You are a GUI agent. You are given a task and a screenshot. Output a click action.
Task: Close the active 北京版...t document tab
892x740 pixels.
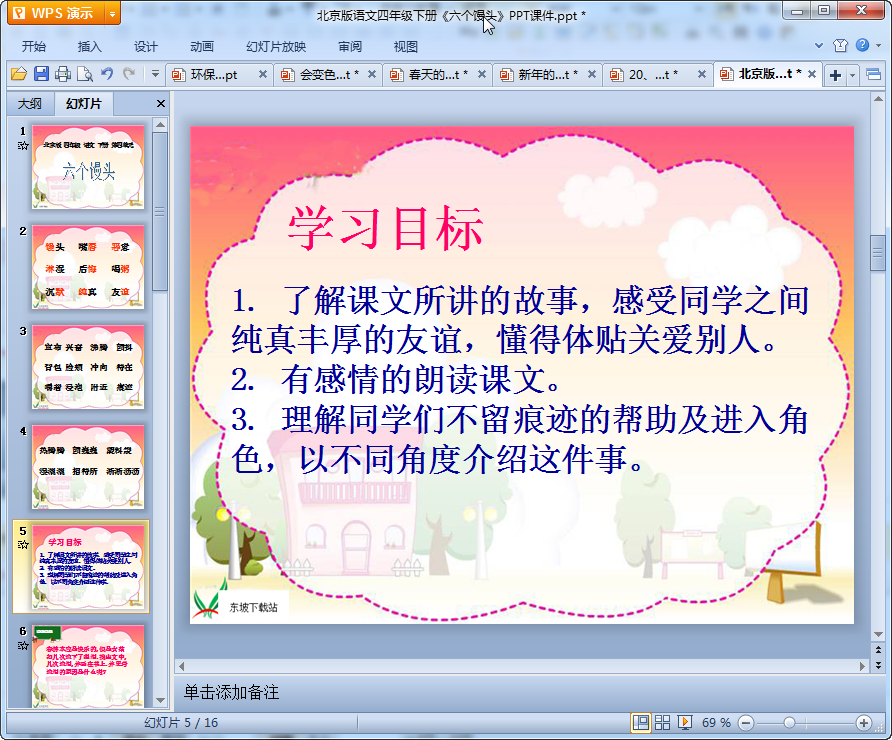[812, 74]
